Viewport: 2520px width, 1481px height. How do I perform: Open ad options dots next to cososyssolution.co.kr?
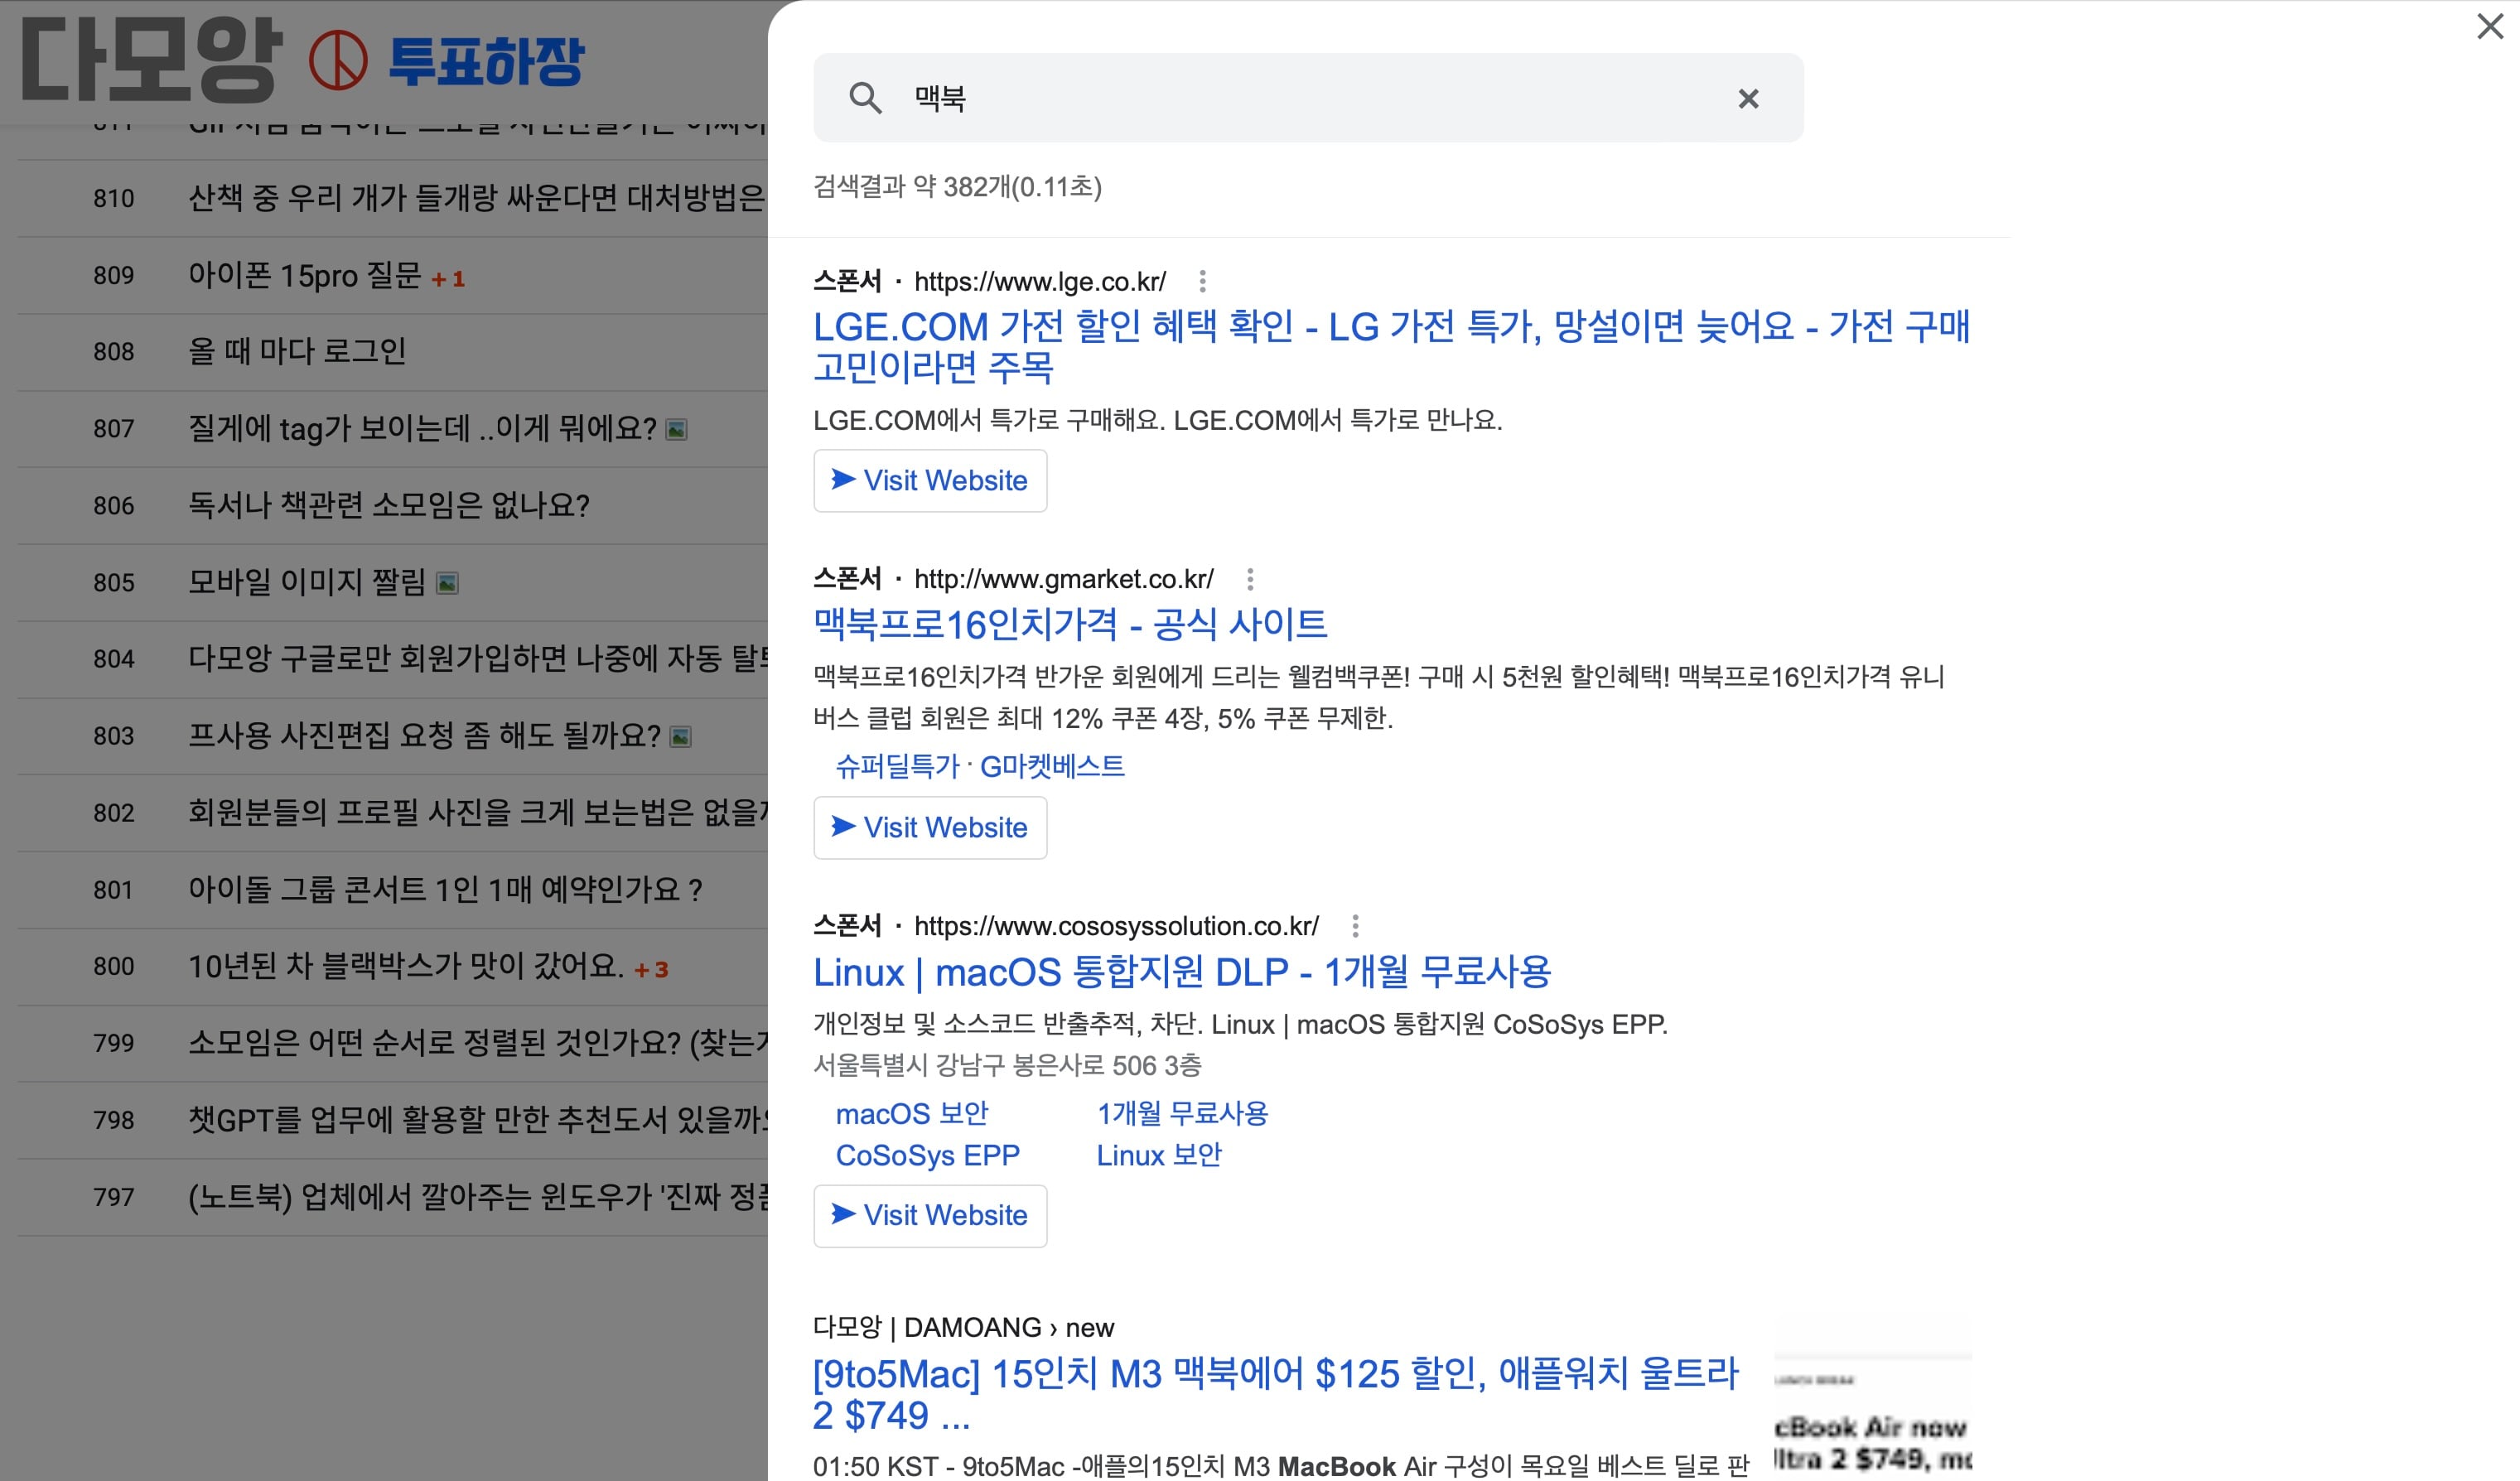pos(1355,926)
